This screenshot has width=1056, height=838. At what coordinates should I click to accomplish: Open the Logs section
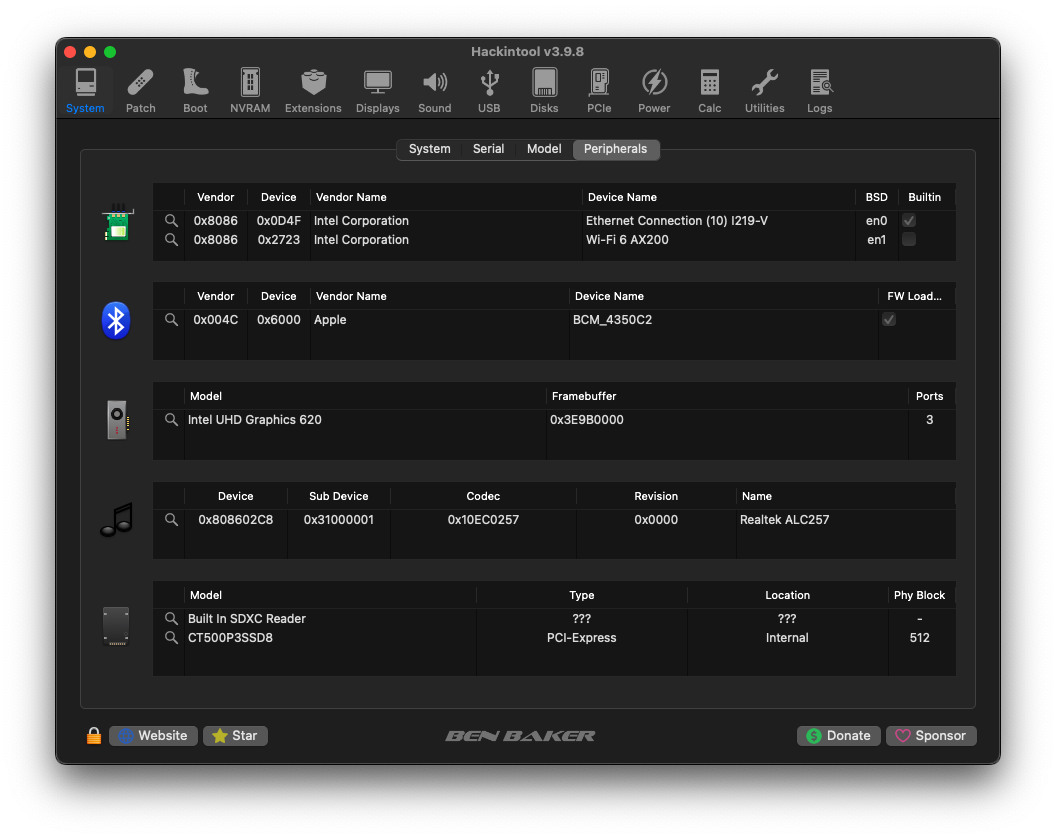(820, 90)
